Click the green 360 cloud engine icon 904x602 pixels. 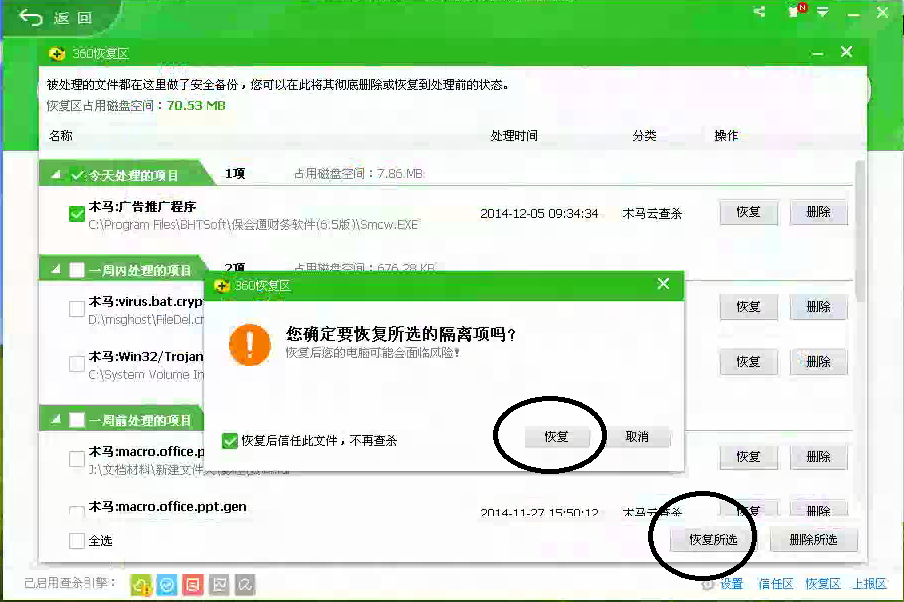point(140,584)
